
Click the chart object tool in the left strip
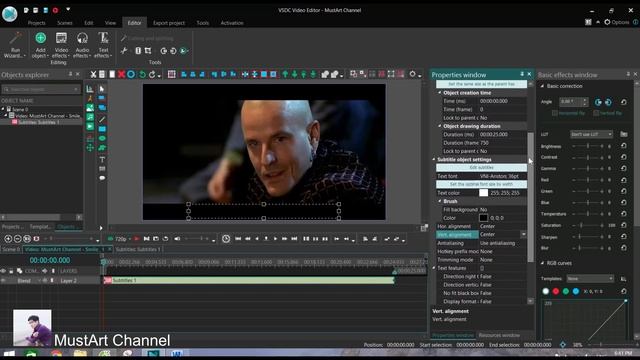tap(90, 89)
